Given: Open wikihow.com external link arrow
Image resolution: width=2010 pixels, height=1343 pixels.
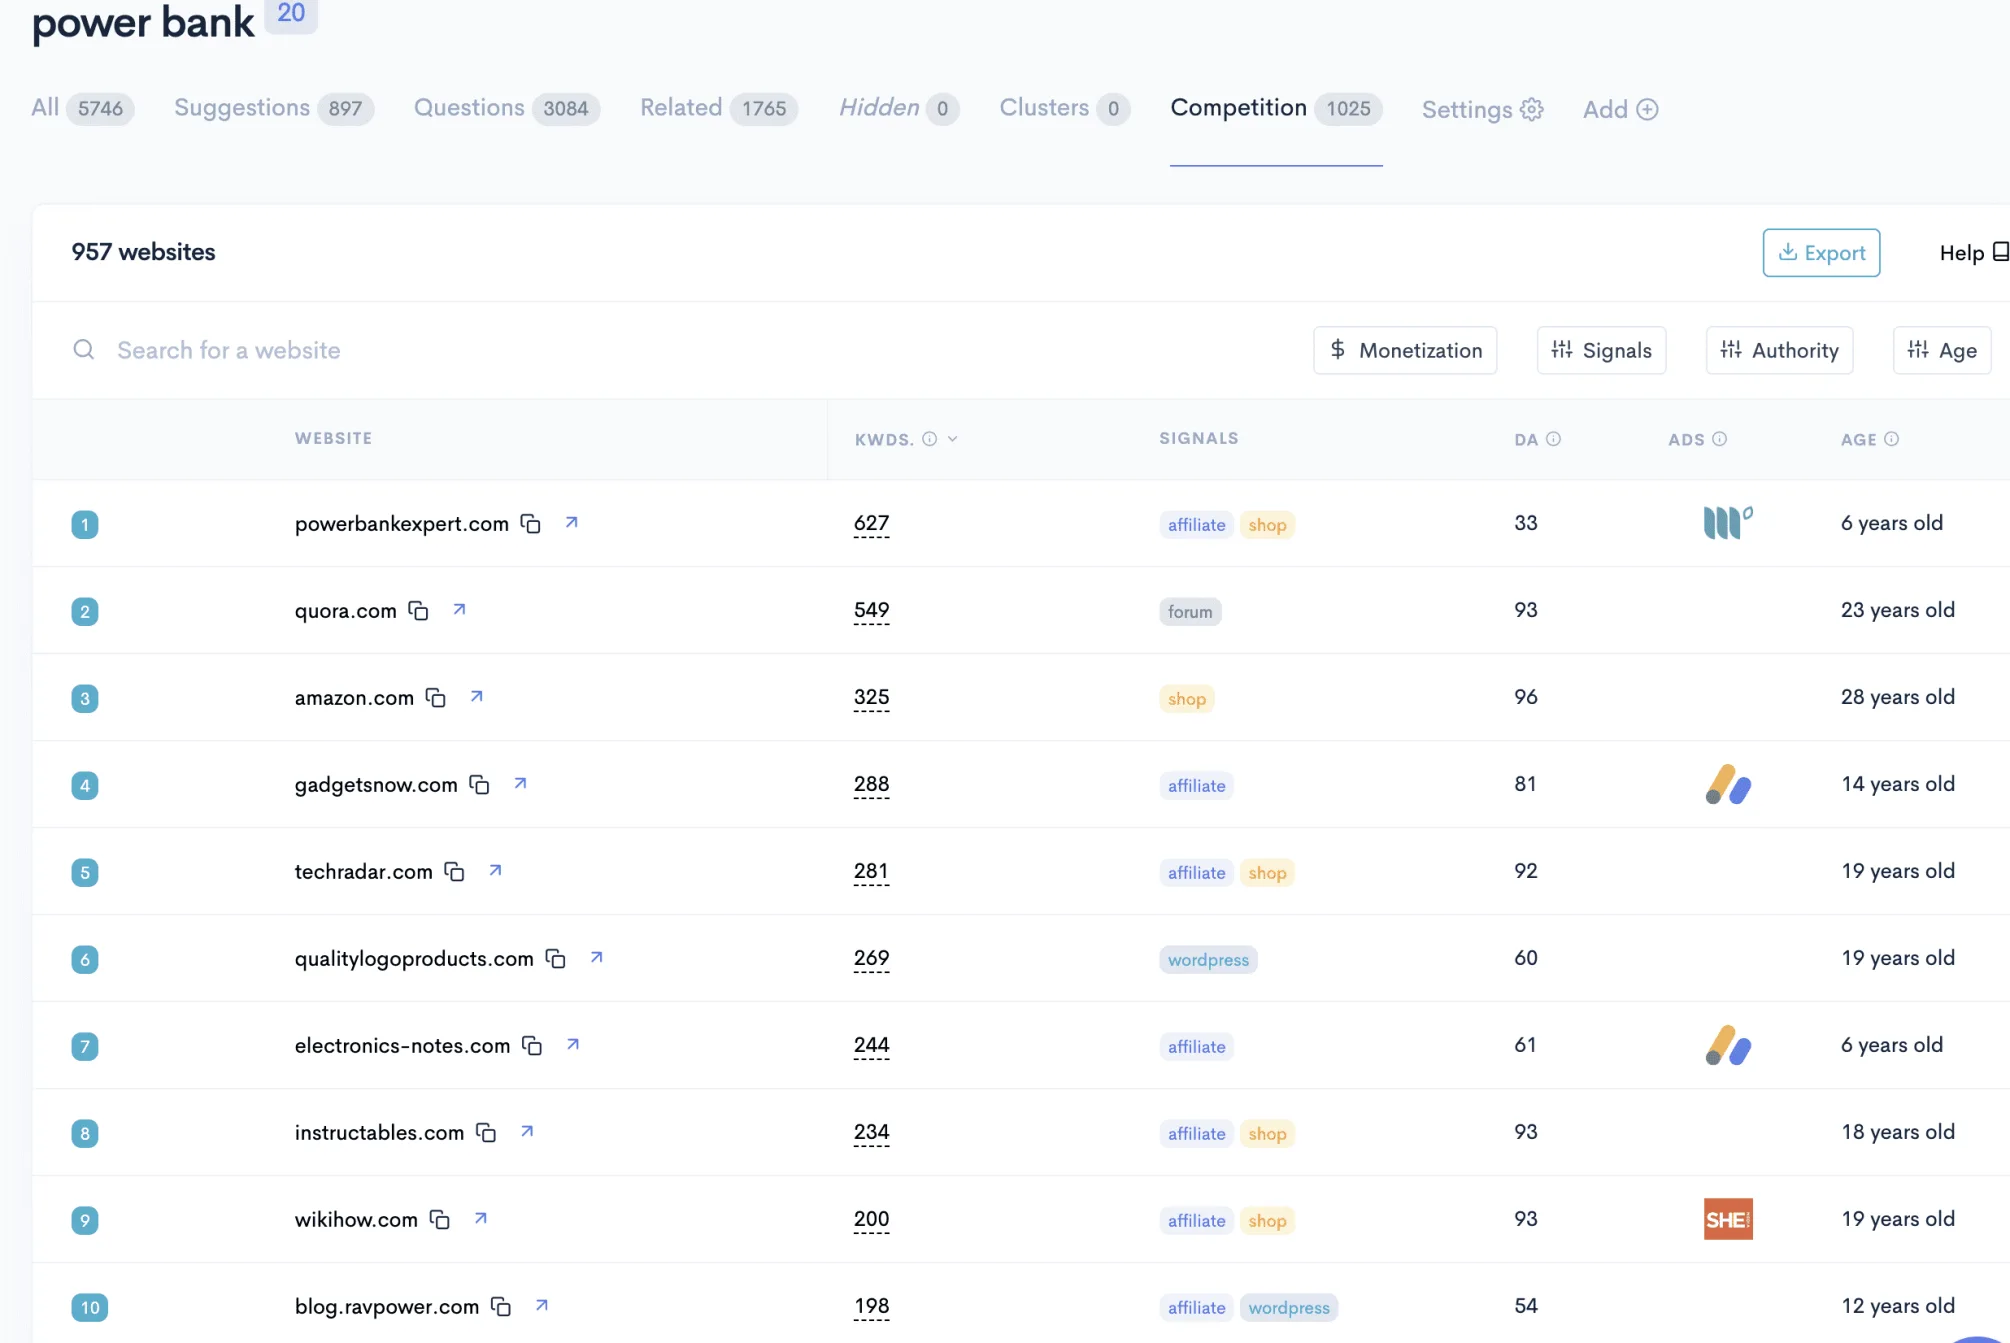Looking at the screenshot, I should tap(481, 1218).
